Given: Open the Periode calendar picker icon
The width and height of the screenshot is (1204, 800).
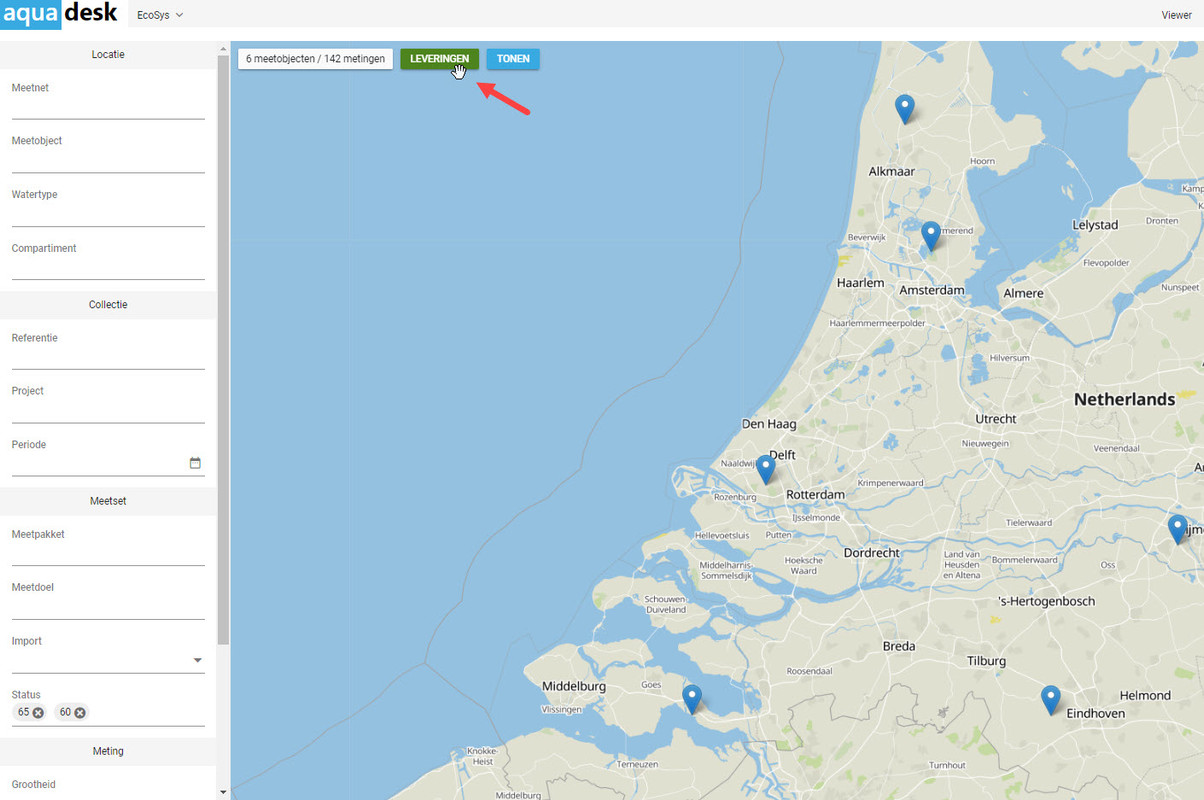Looking at the screenshot, I should [195, 463].
